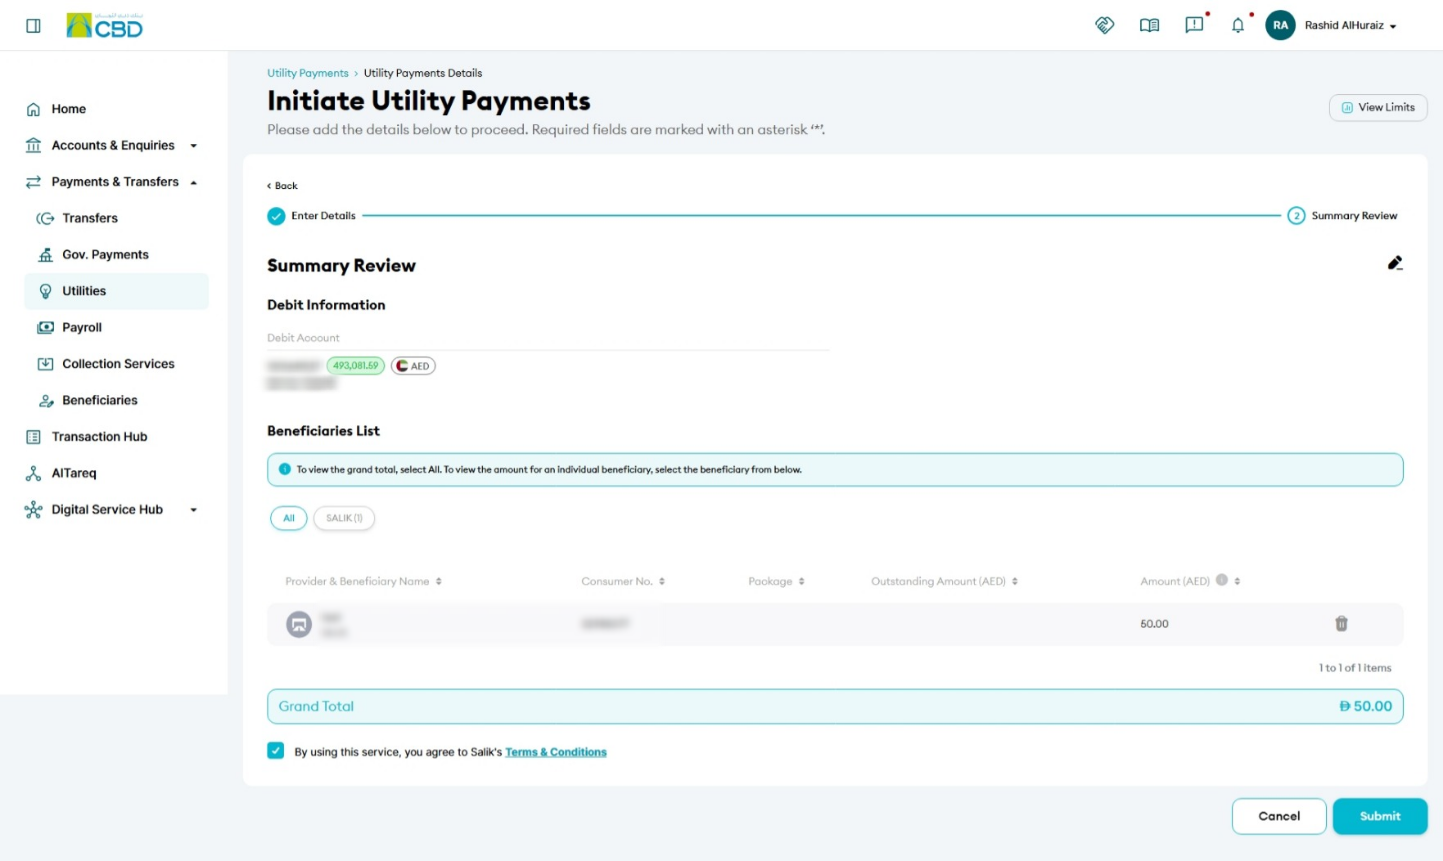Select the SALIK (1) filter tab

(344, 518)
